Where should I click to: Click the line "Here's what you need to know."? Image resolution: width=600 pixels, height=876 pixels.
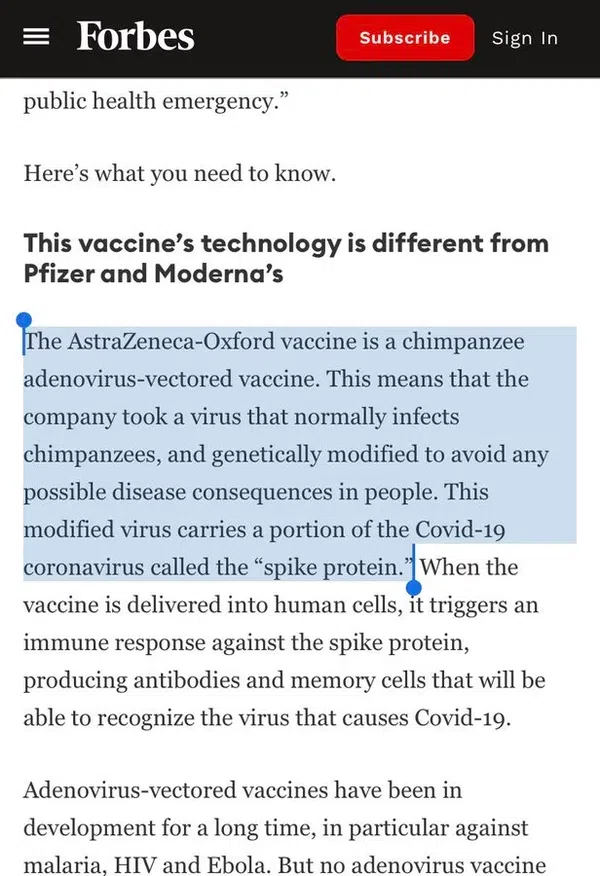179,173
